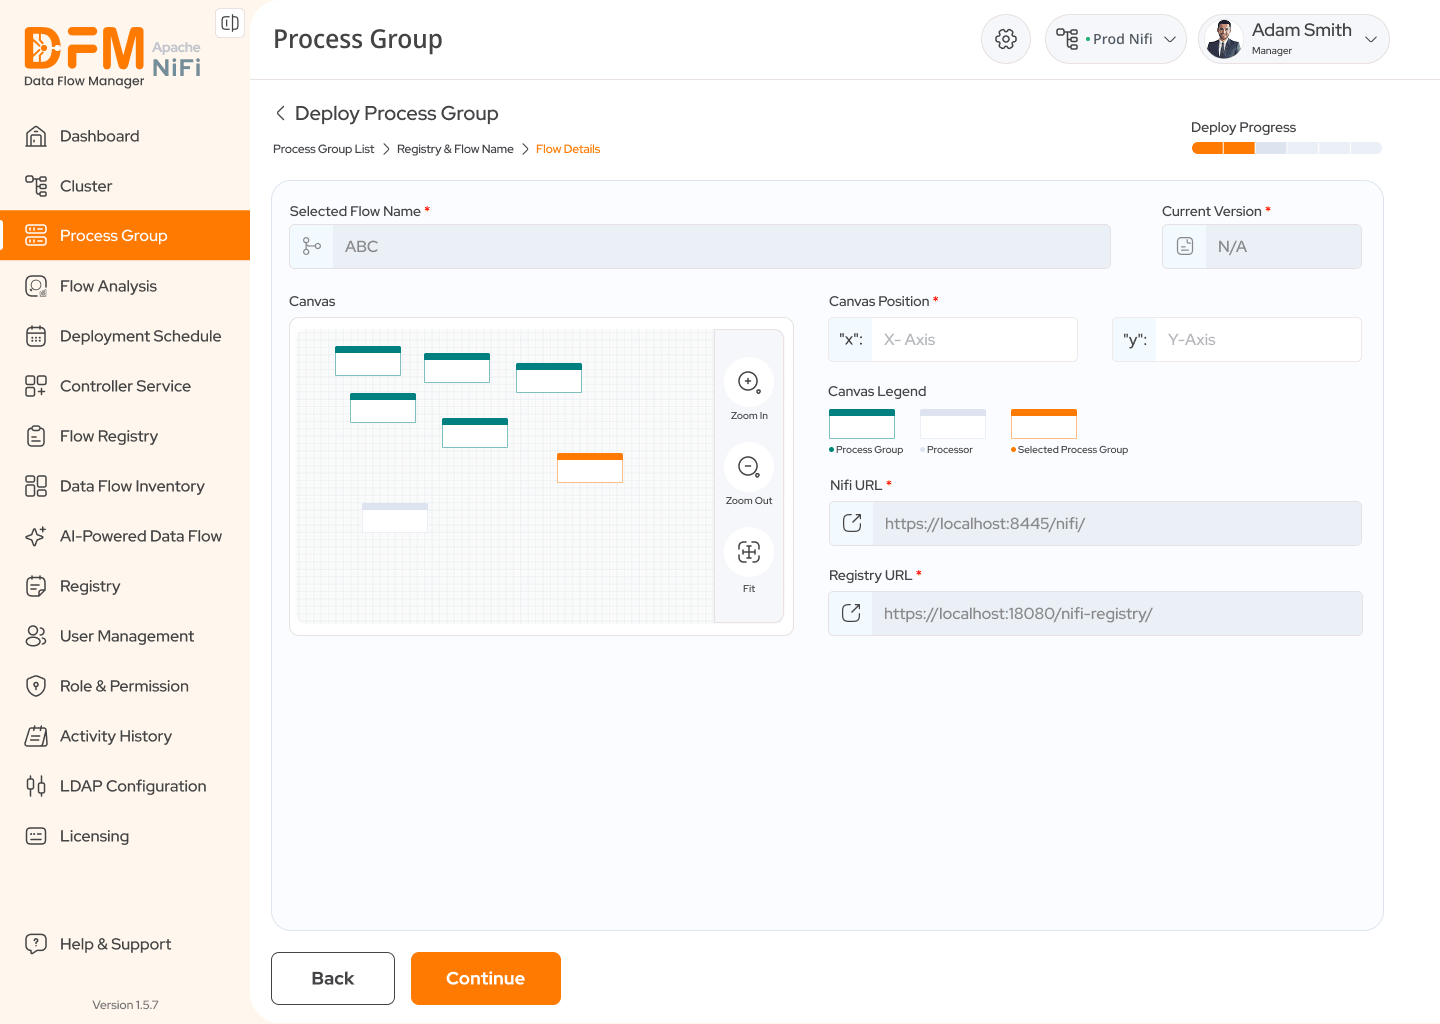This screenshot has width=1440, height=1024.
Task: Click the Zoom Out canvas icon
Action: [x=749, y=467]
